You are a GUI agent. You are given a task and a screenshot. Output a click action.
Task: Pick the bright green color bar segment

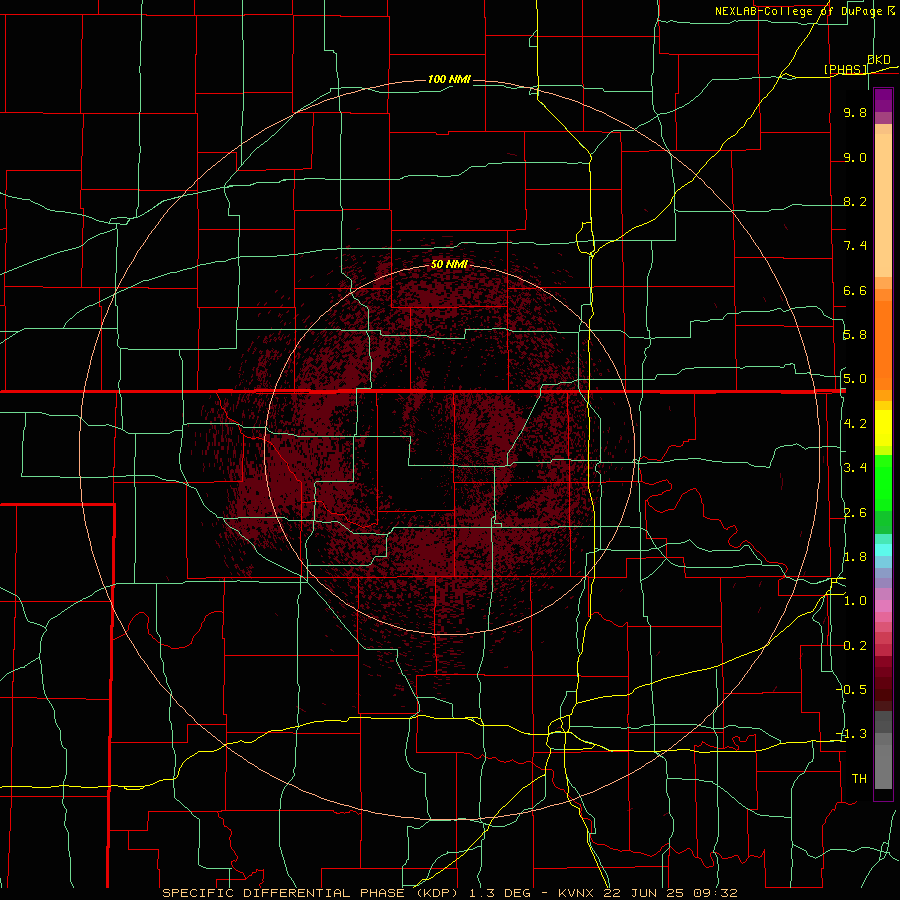tap(883, 483)
